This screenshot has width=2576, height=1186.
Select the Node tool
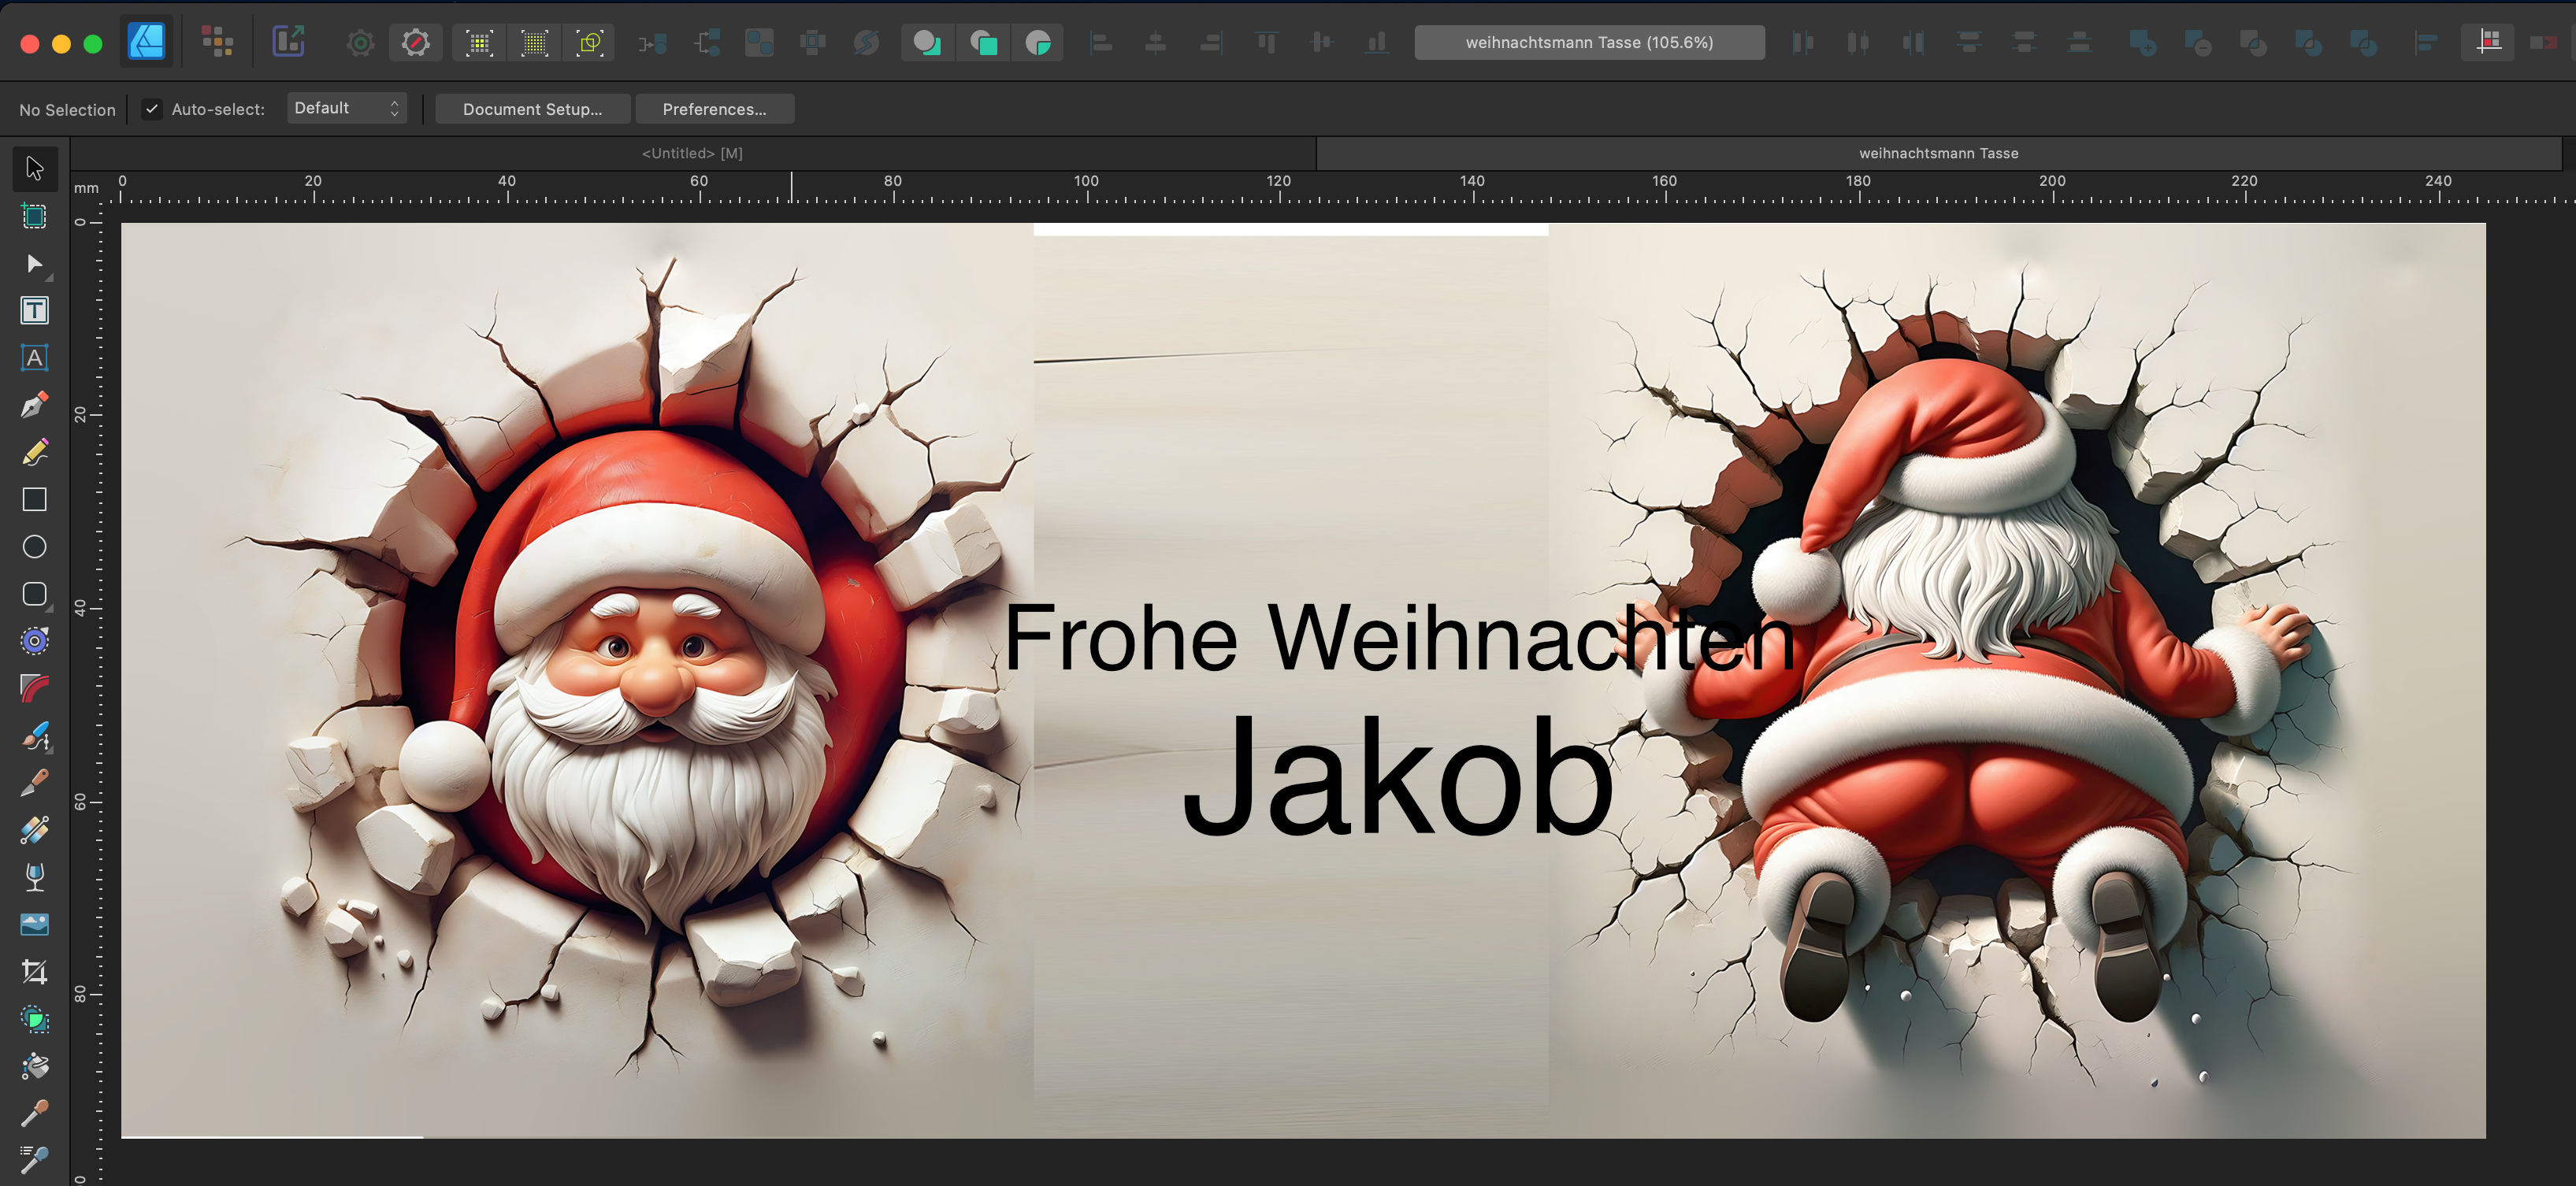(x=34, y=264)
